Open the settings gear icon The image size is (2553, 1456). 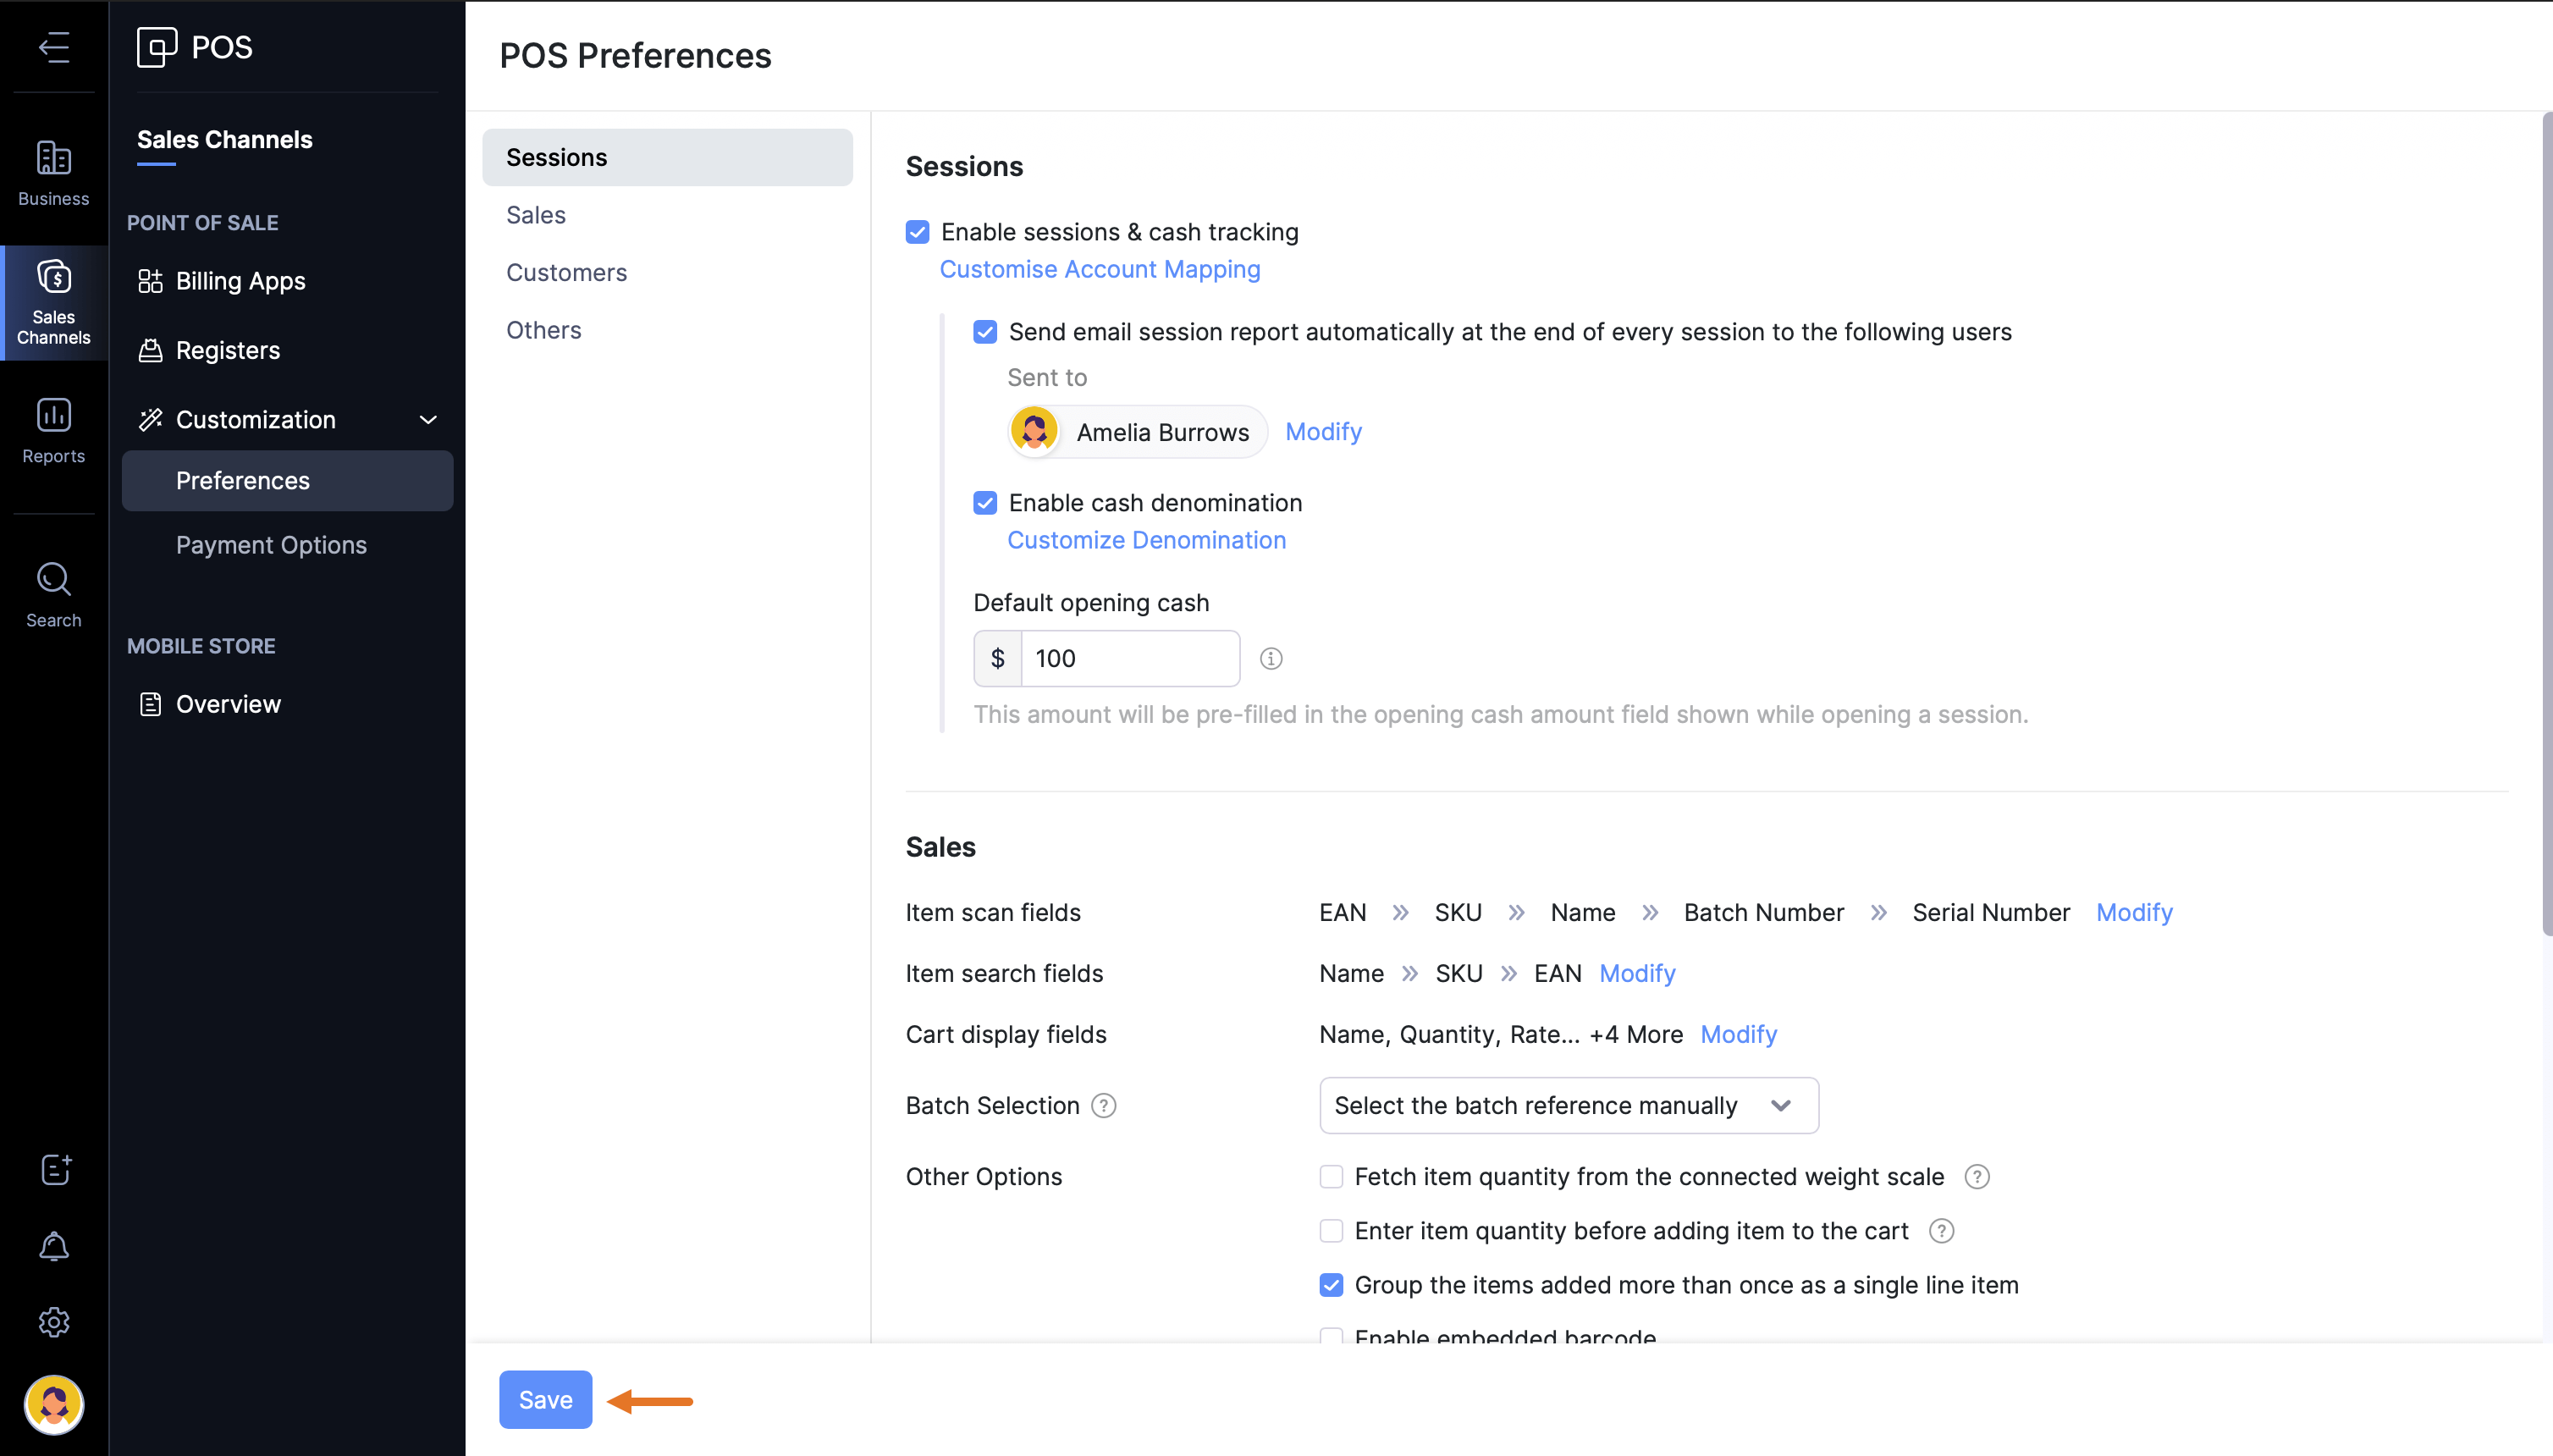pos(54,1322)
